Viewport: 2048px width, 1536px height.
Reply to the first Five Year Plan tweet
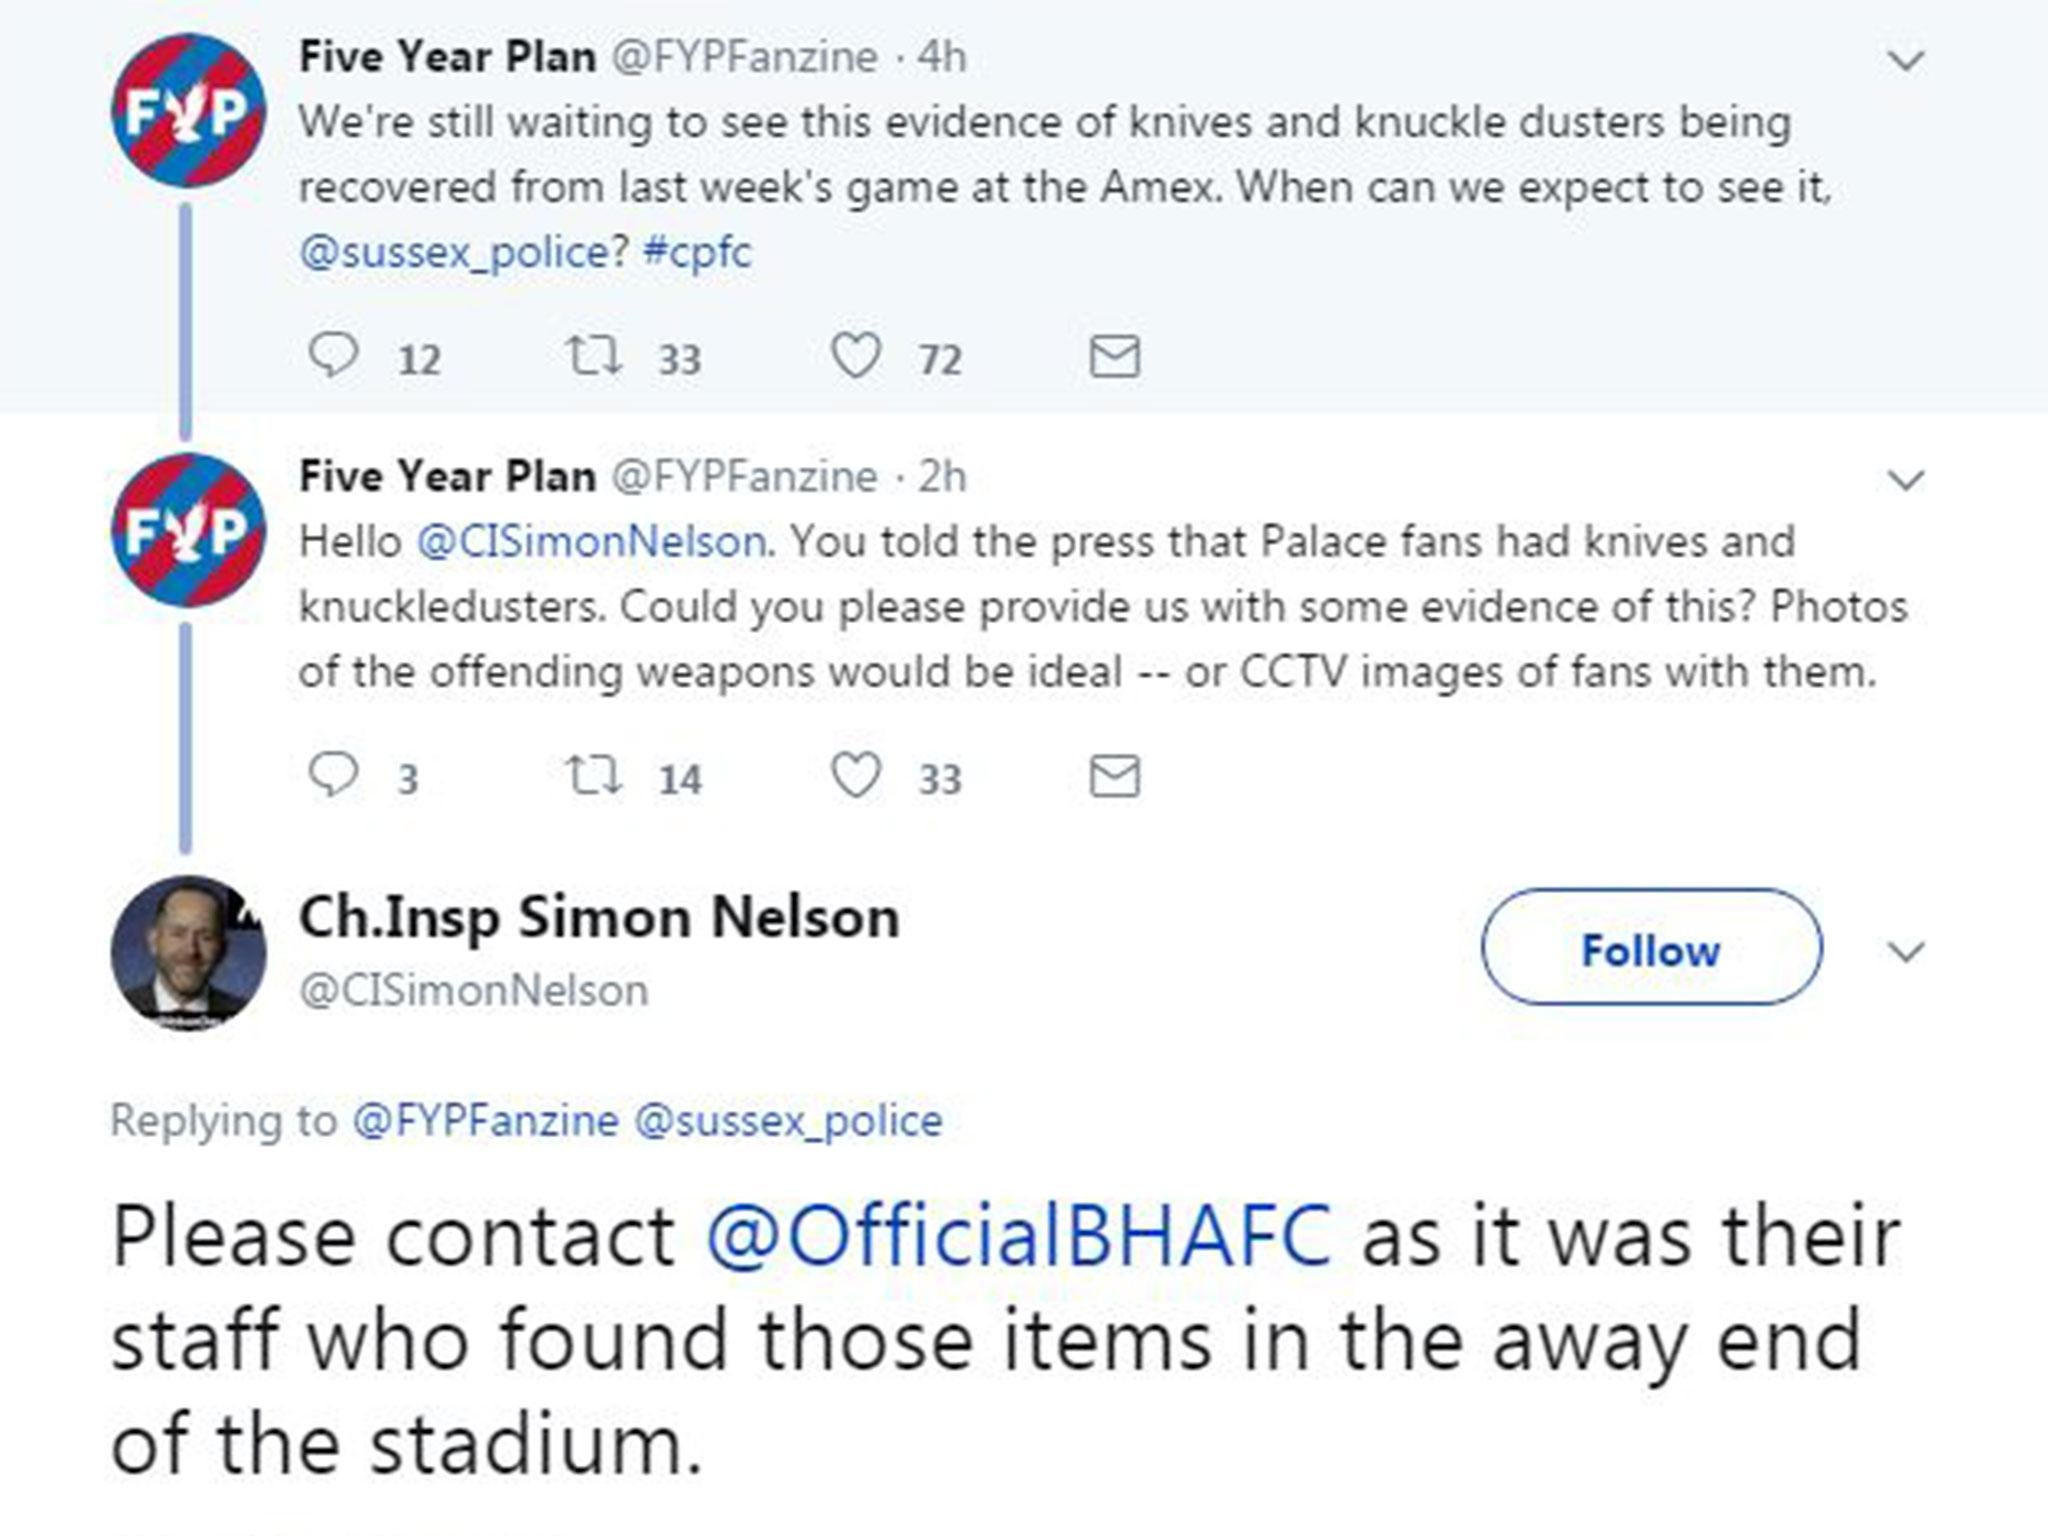point(333,357)
